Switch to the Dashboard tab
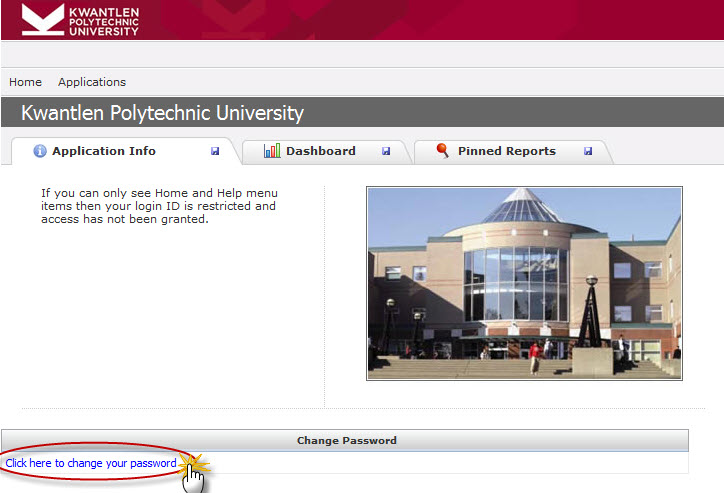 320,151
